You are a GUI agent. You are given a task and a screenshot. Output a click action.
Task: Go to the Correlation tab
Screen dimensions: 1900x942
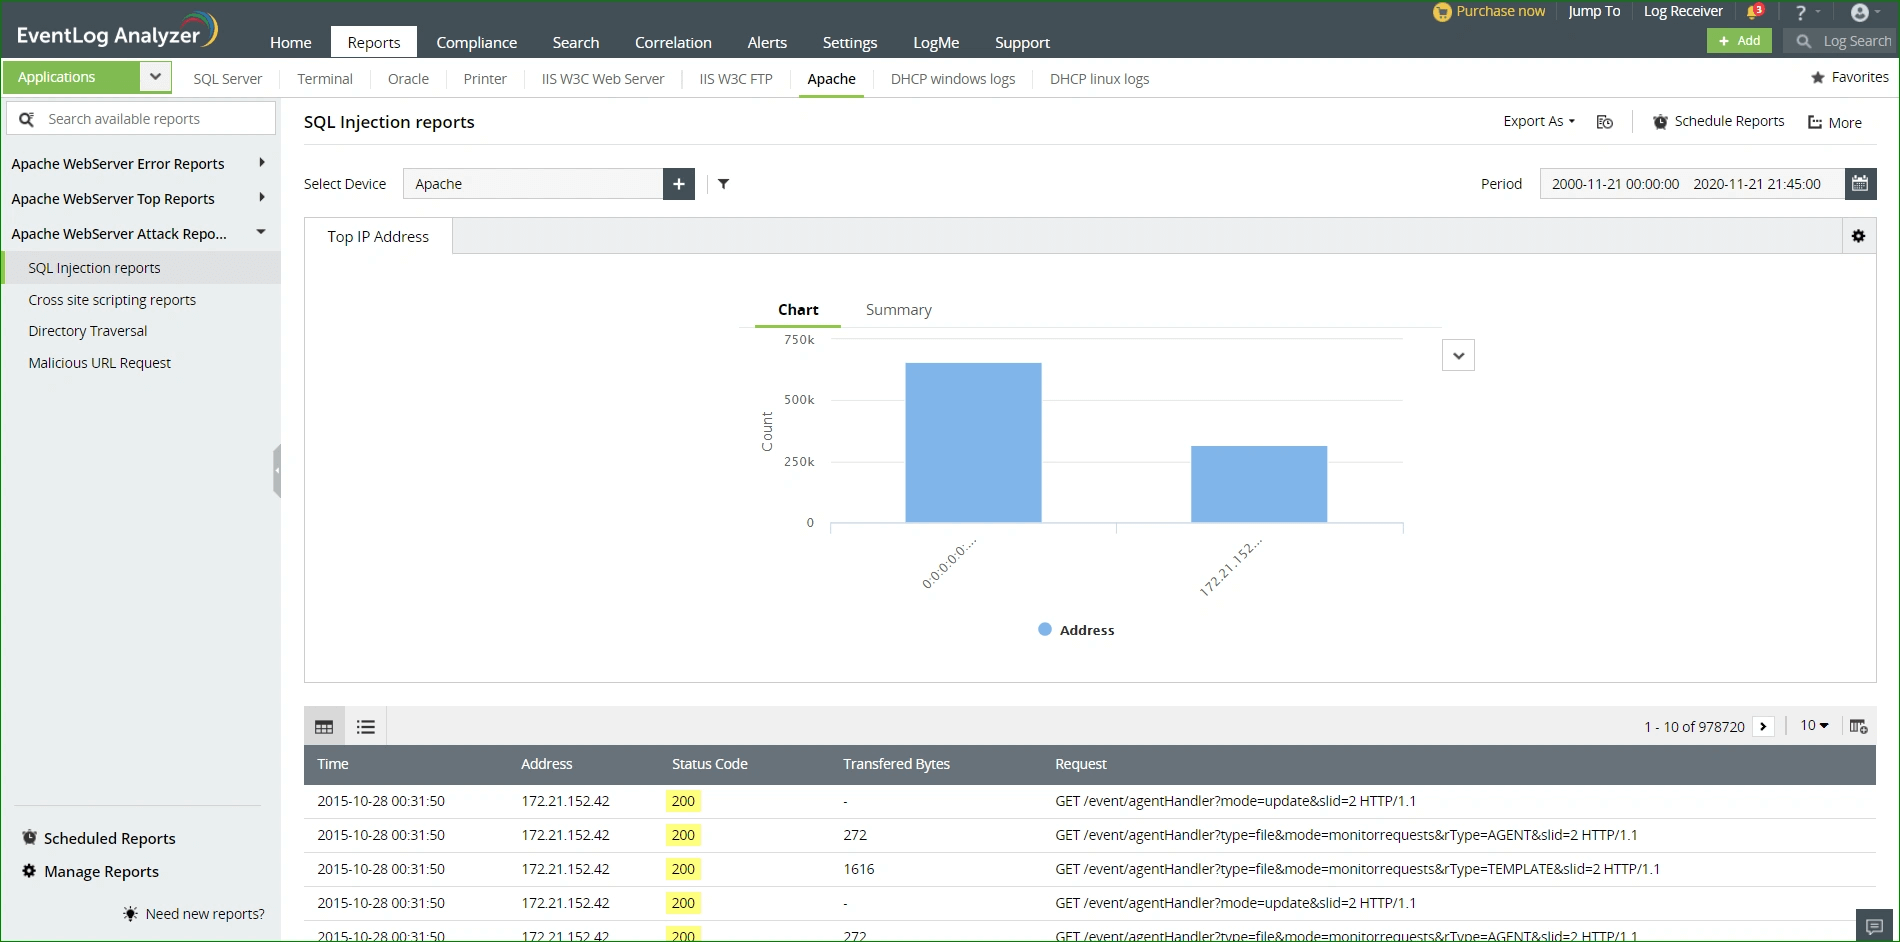(x=673, y=43)
